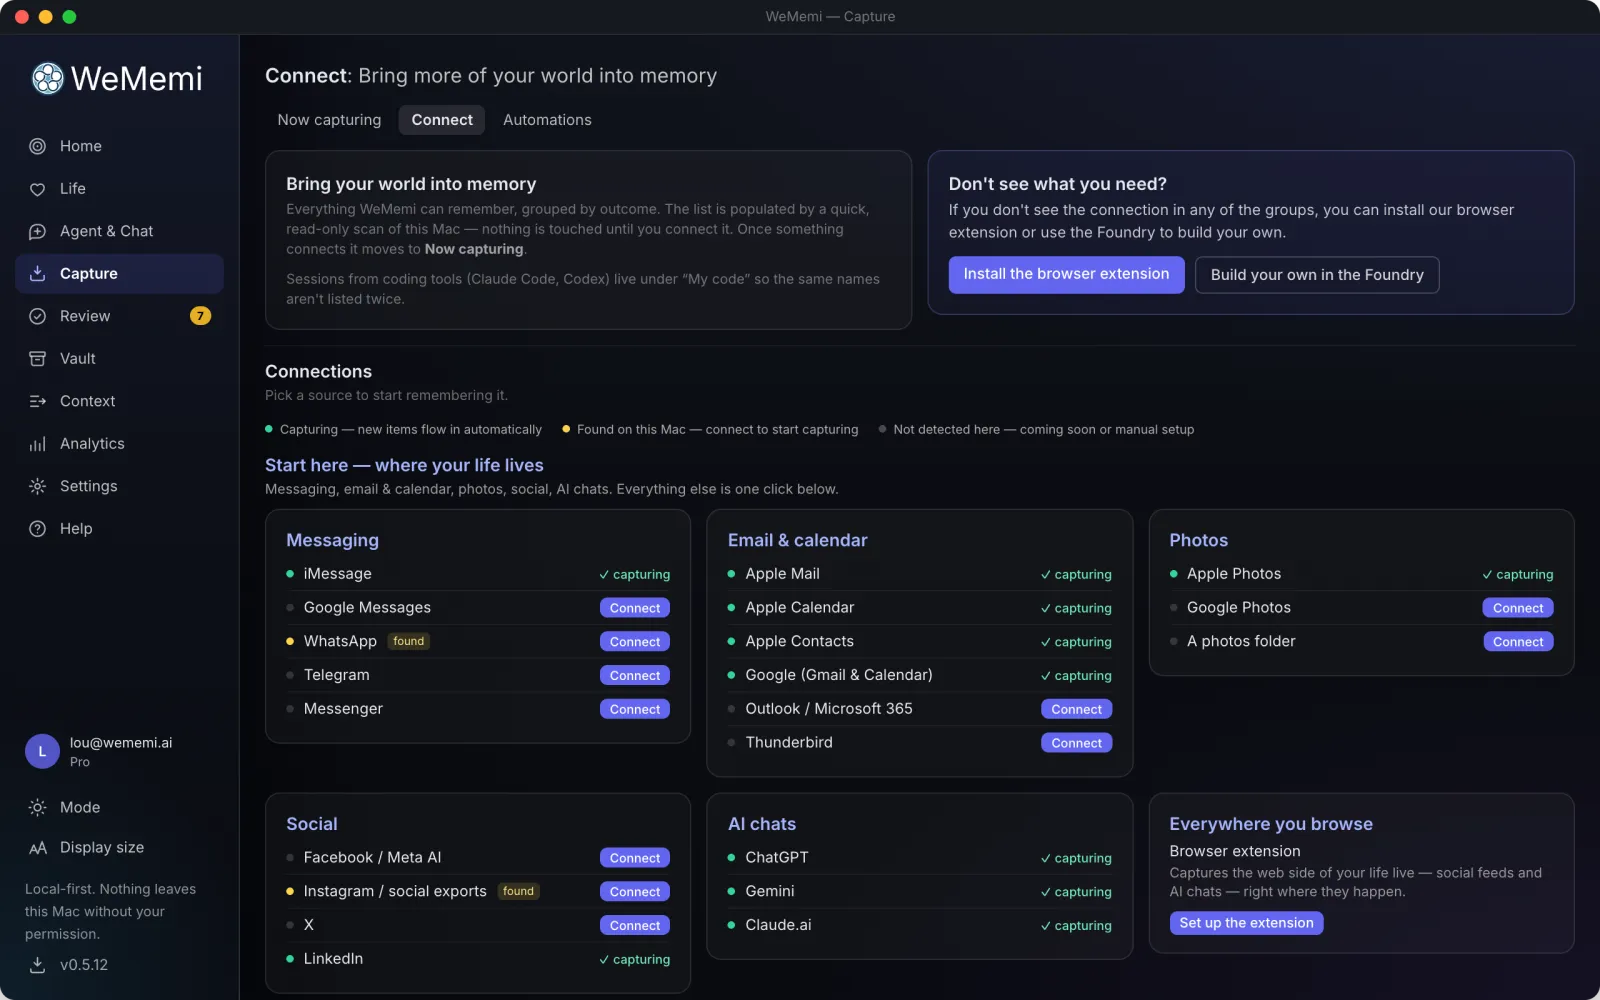Click the Capture download icon in sidebar
Screen dimensions: 1600x1000
pos(37,274)
